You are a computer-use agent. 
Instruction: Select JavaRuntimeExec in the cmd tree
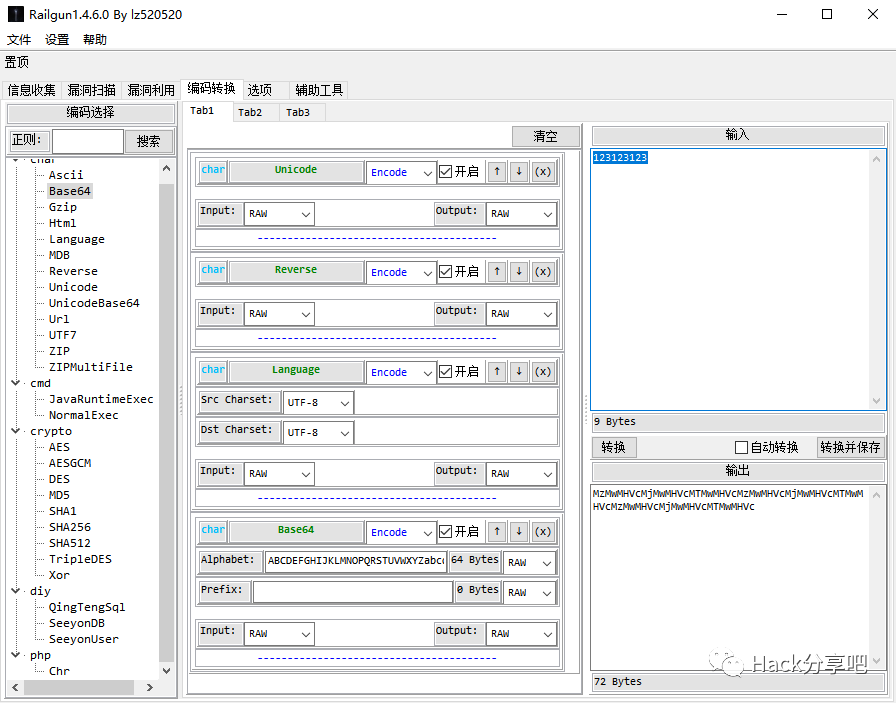pyautogui.click(x=101, y=399)
